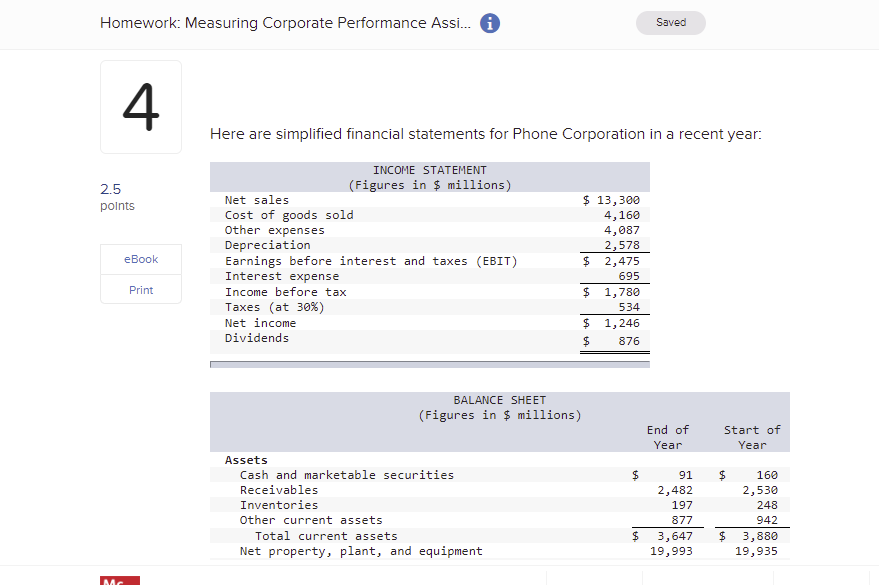879x585 pixels.
Task: Click the blue info icon beside the homework title
Action: point(488,23)
